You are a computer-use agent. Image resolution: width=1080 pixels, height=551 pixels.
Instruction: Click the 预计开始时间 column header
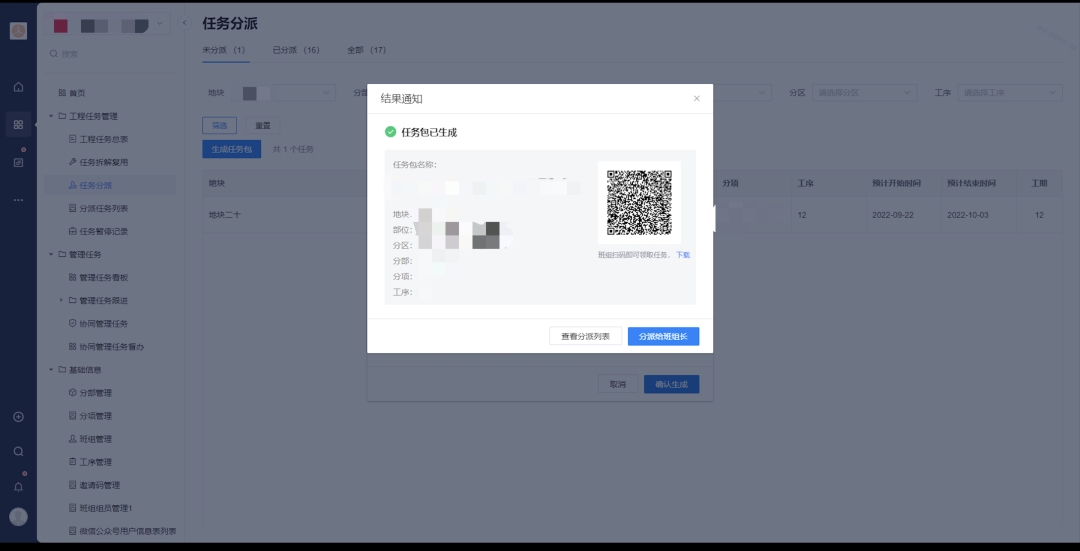tap(896, 183)
